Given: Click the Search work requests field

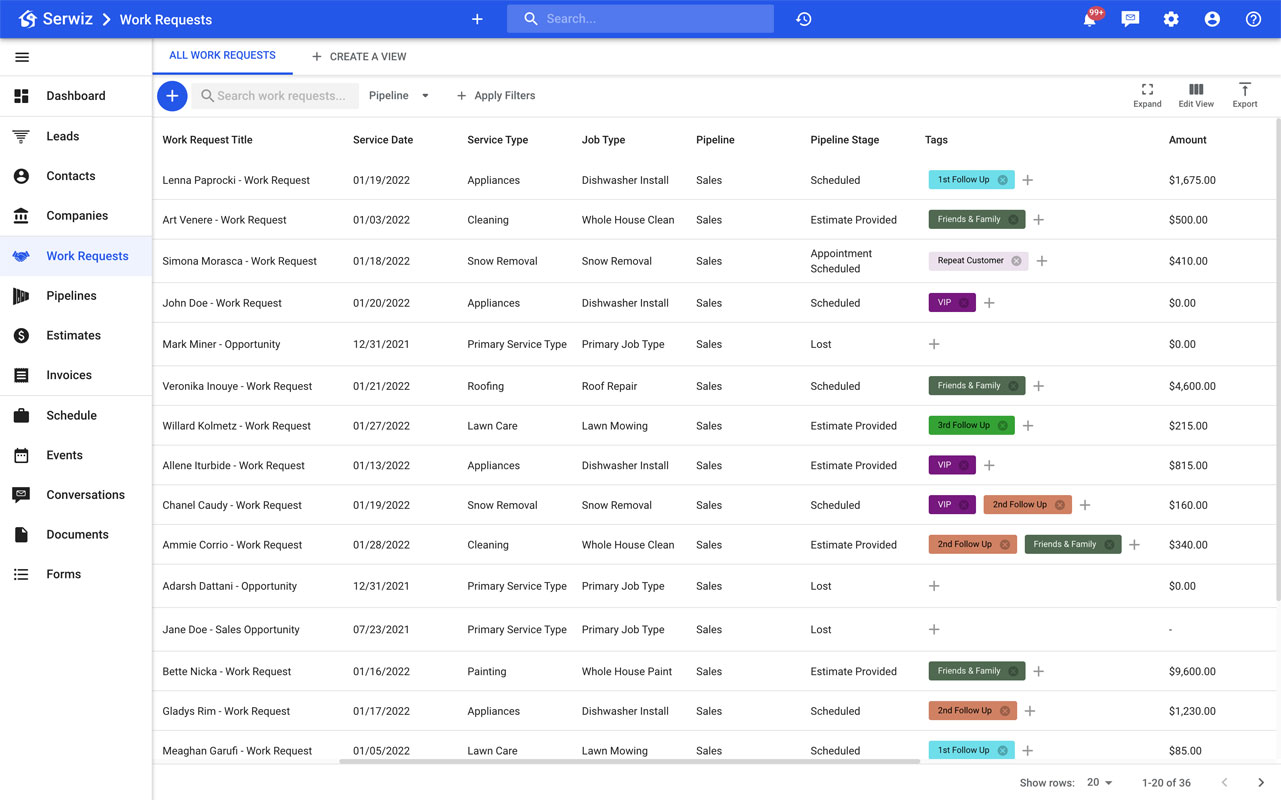Looking at the screenshot, I should click(275, 96).
